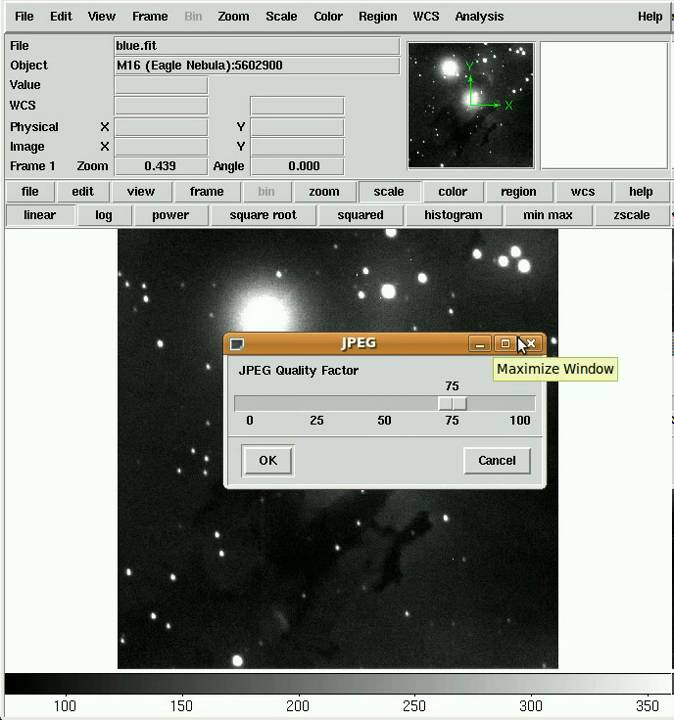Click the Angle value field 0.000
The height and width of the screenshot is (720, 674).
(298, 166)
